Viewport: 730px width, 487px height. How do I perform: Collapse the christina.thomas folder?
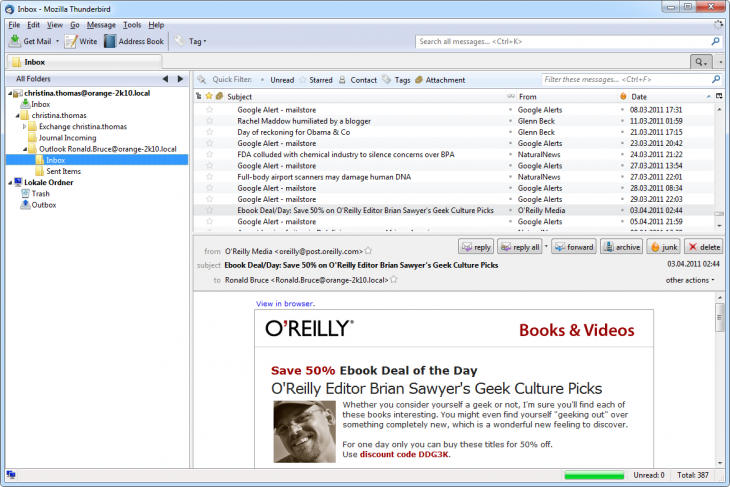(x=17, y=115)
